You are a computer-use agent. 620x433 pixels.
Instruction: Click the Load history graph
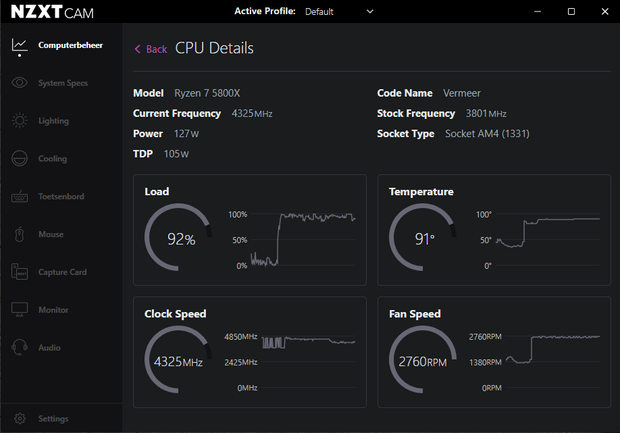(303, 240)
